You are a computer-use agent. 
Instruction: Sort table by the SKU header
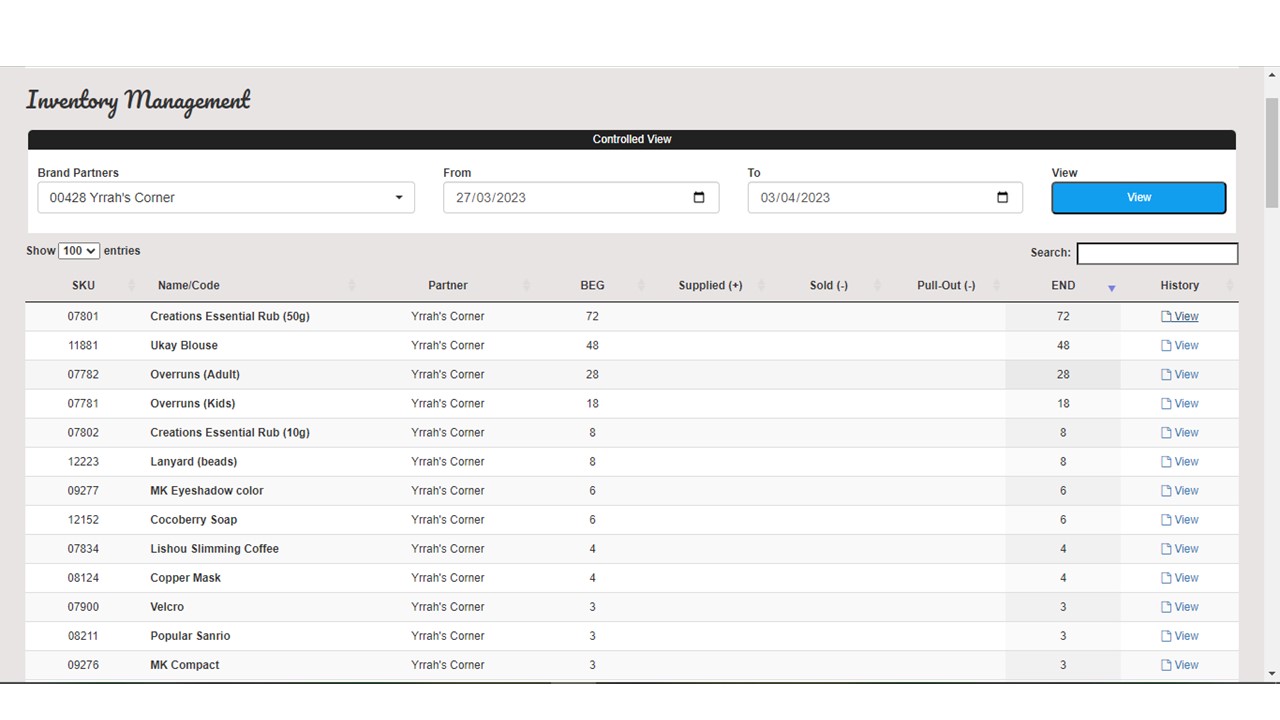point(83,286)
